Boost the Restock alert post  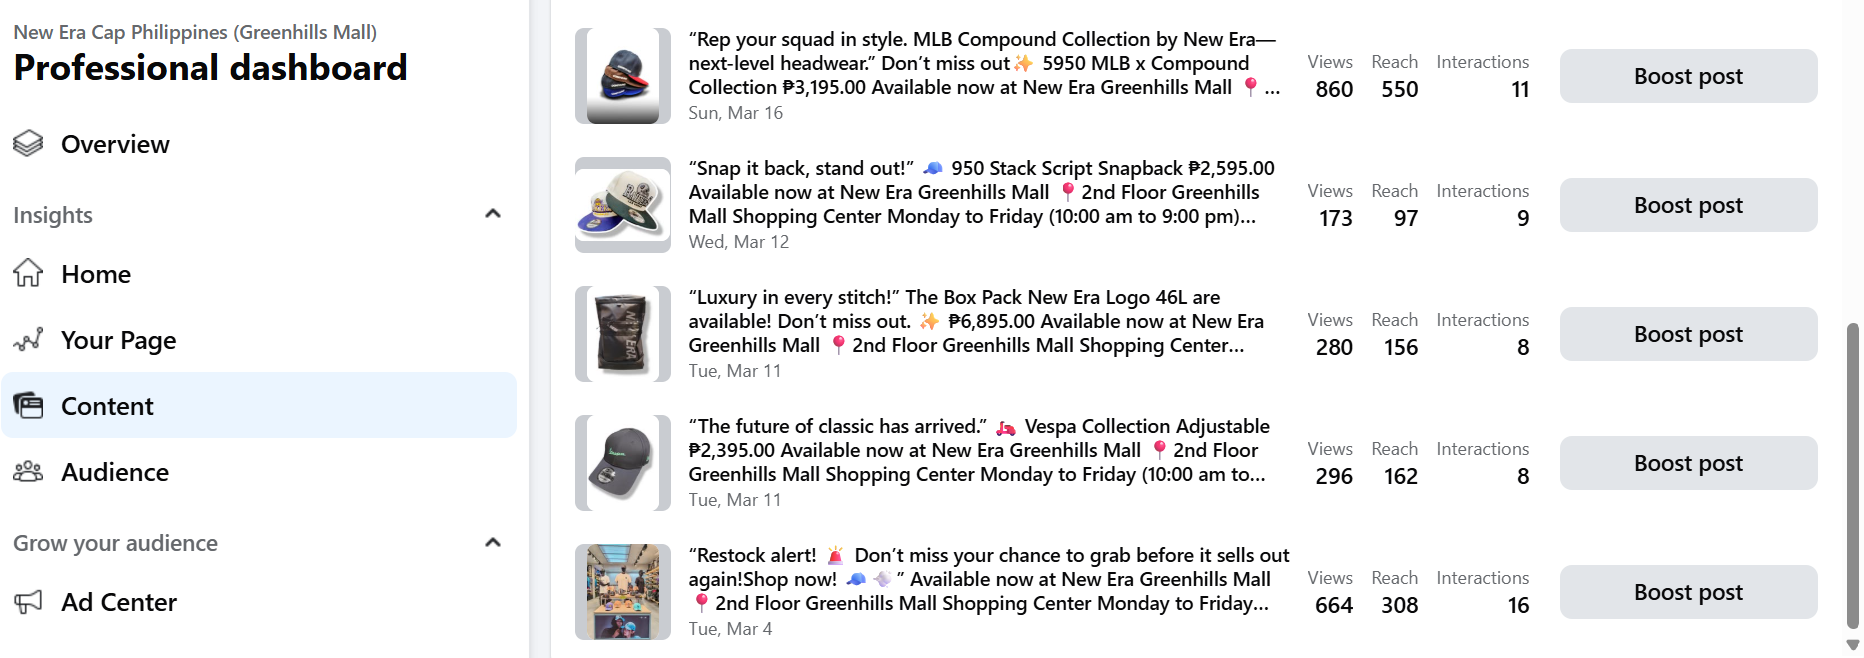pos(1688,592)
